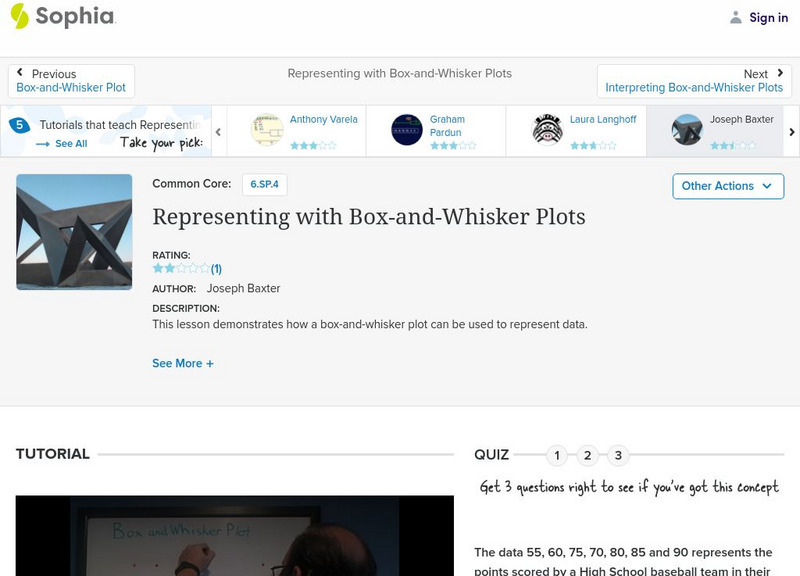The height and width of the screenshot is (576, 800).
Task: Click Joseph Baxter's profile avatar
Action: coord(686,128)
